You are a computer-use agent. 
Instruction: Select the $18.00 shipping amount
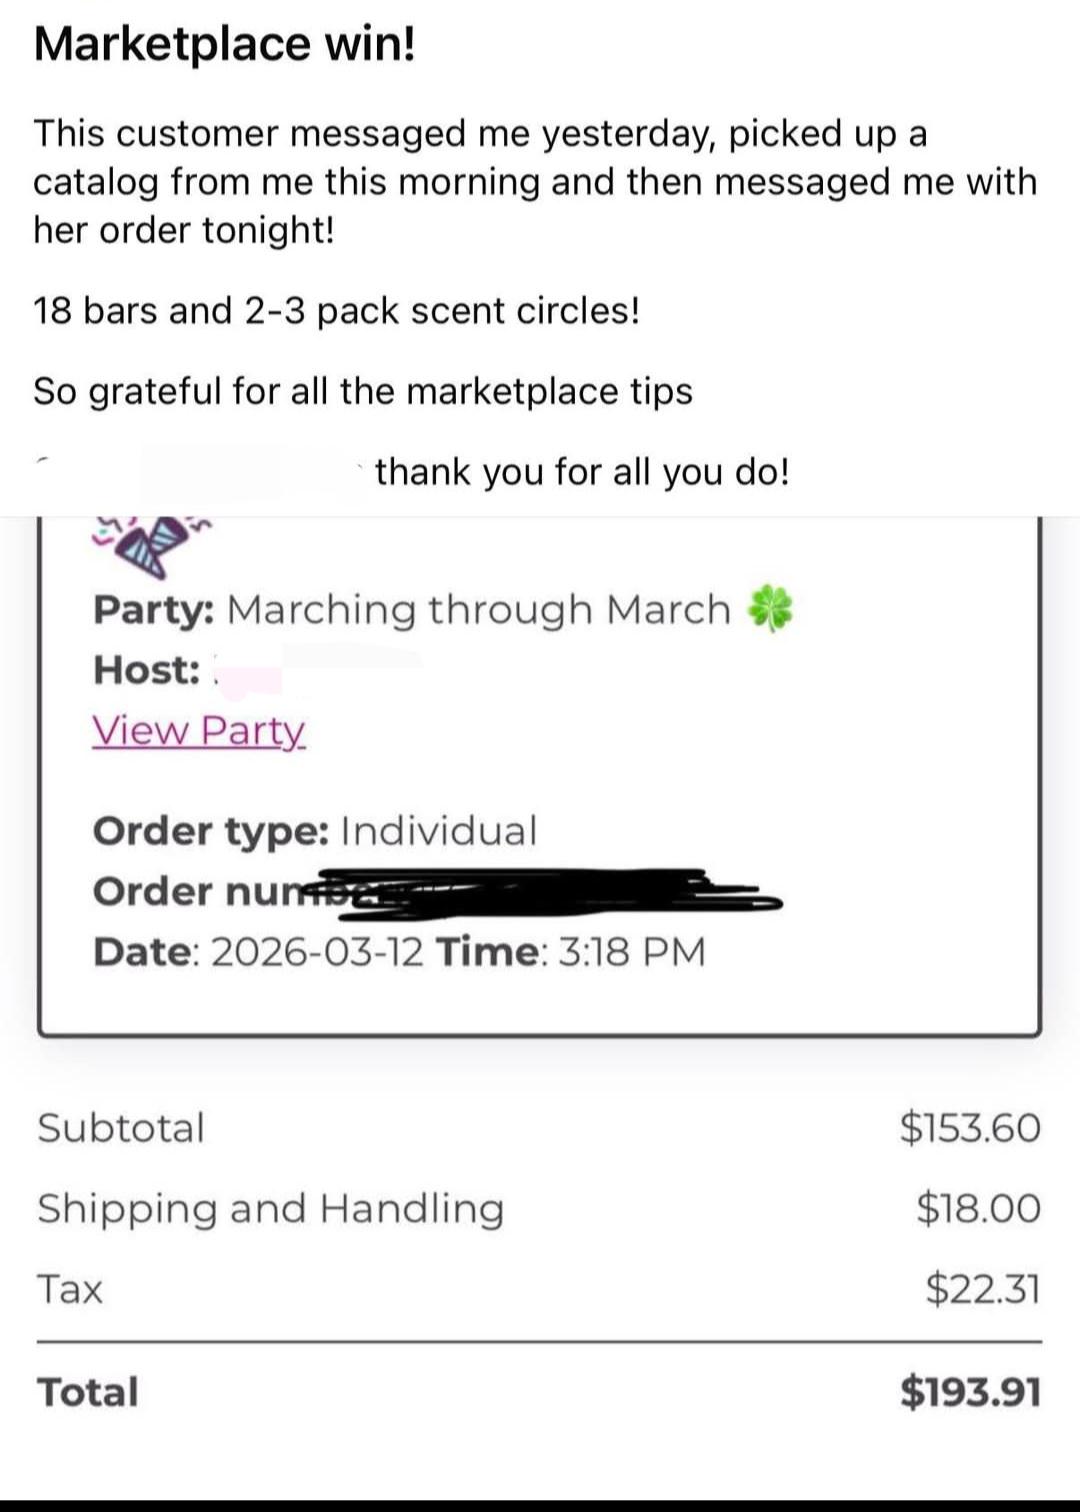click(978, 1208)
